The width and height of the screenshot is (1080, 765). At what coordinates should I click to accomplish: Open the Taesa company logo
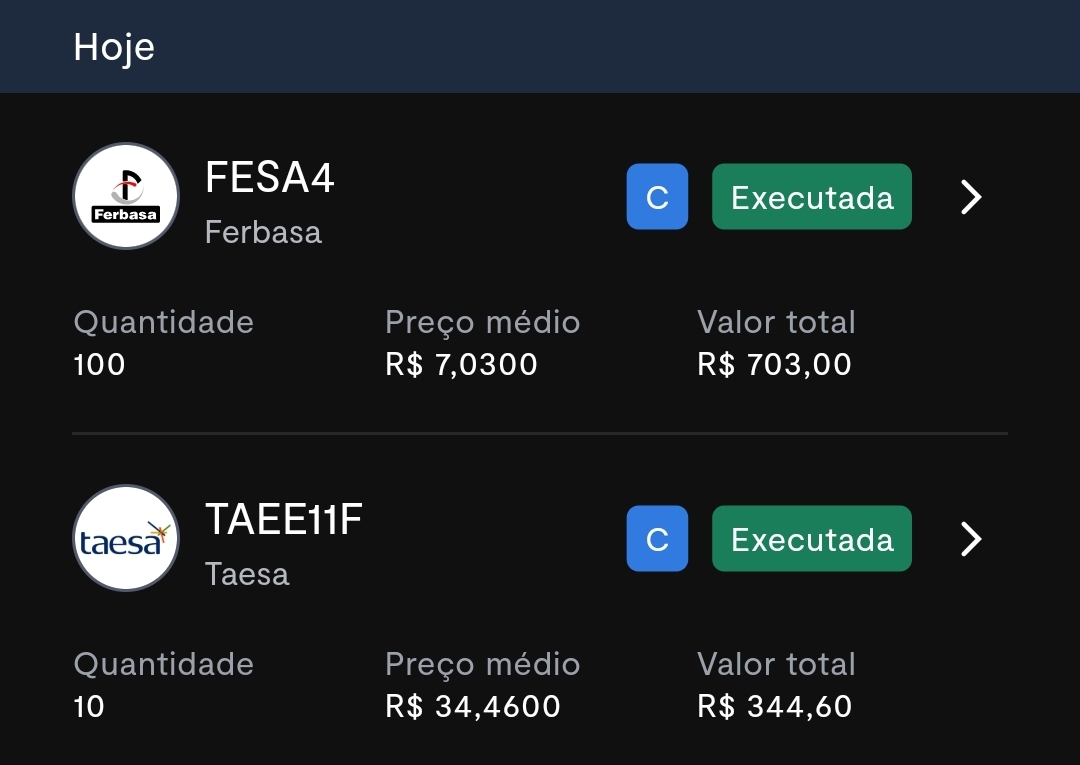point(126,538)
